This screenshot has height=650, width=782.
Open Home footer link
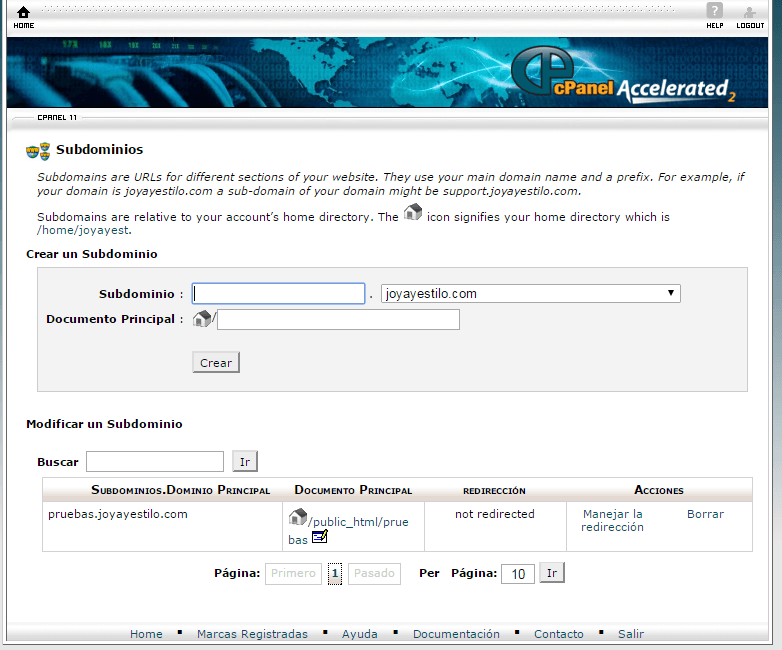click(x=146, y=634)
